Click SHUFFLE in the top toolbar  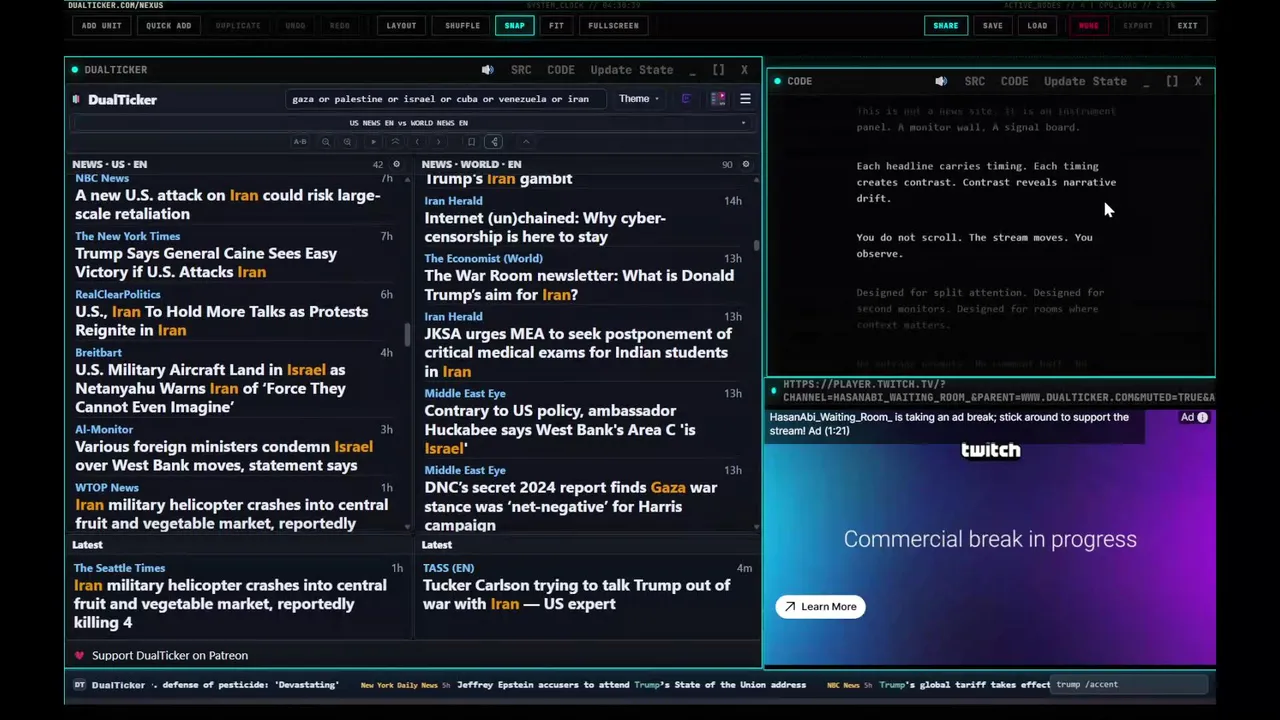(462, 26)
